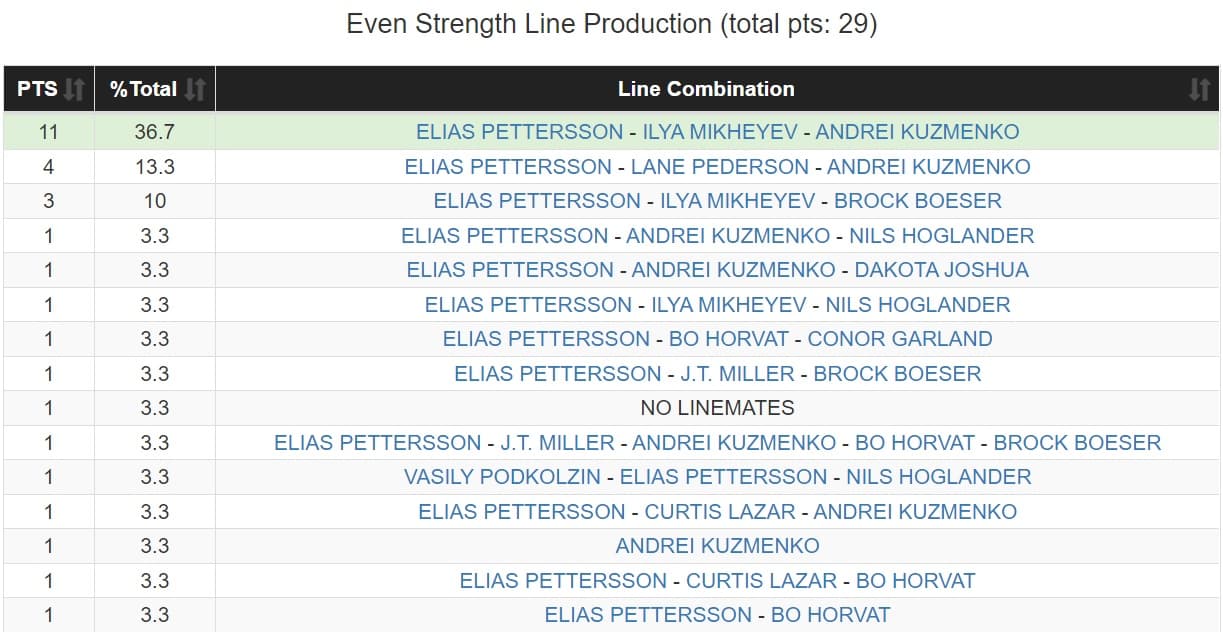
Task: Click the %Total column sort arrows icon
Action: (x=195, y=89)
